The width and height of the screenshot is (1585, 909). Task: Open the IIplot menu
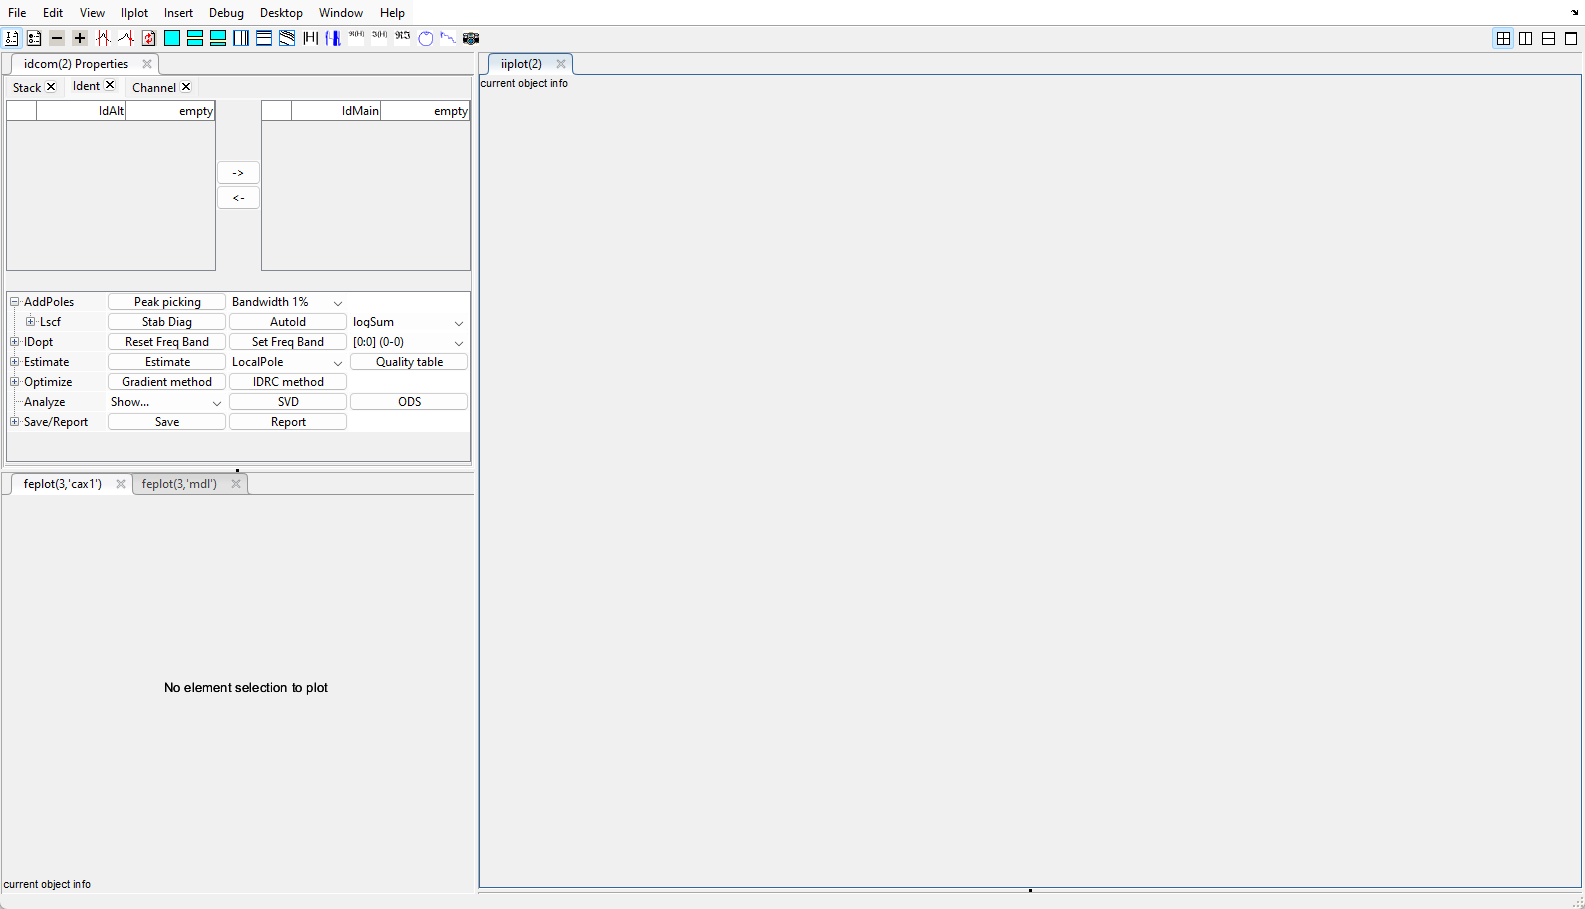click(x=134, y=13)
